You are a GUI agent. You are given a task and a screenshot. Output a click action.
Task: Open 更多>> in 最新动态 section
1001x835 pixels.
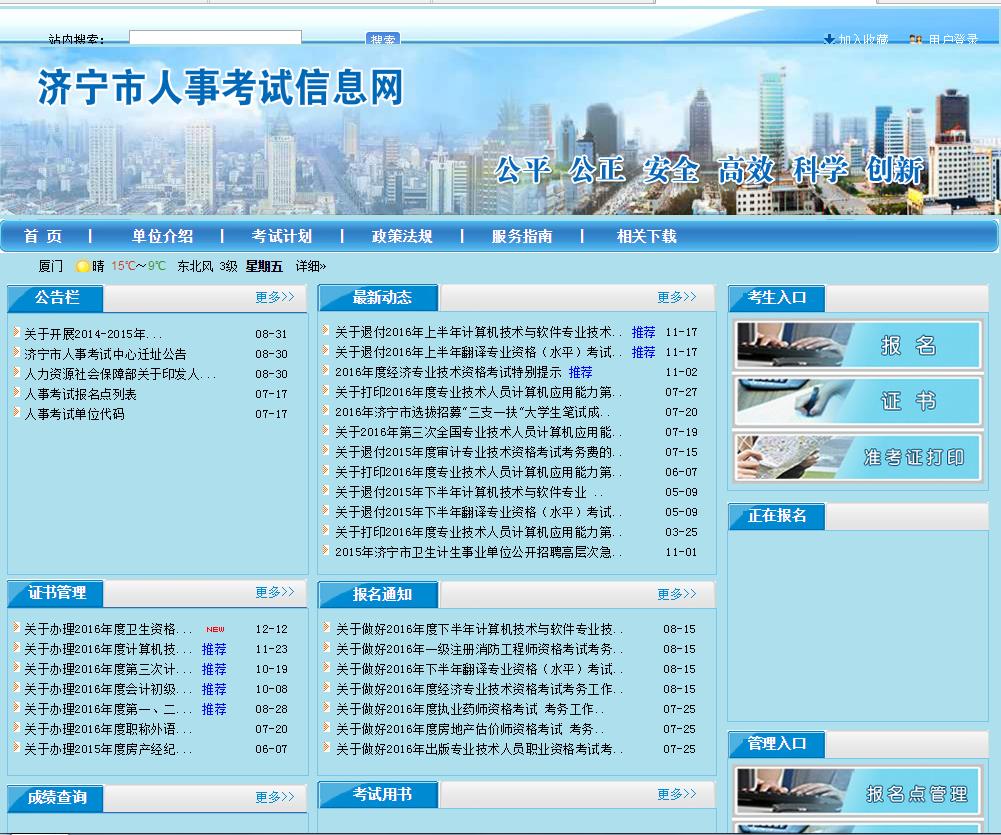pos(677,297)
